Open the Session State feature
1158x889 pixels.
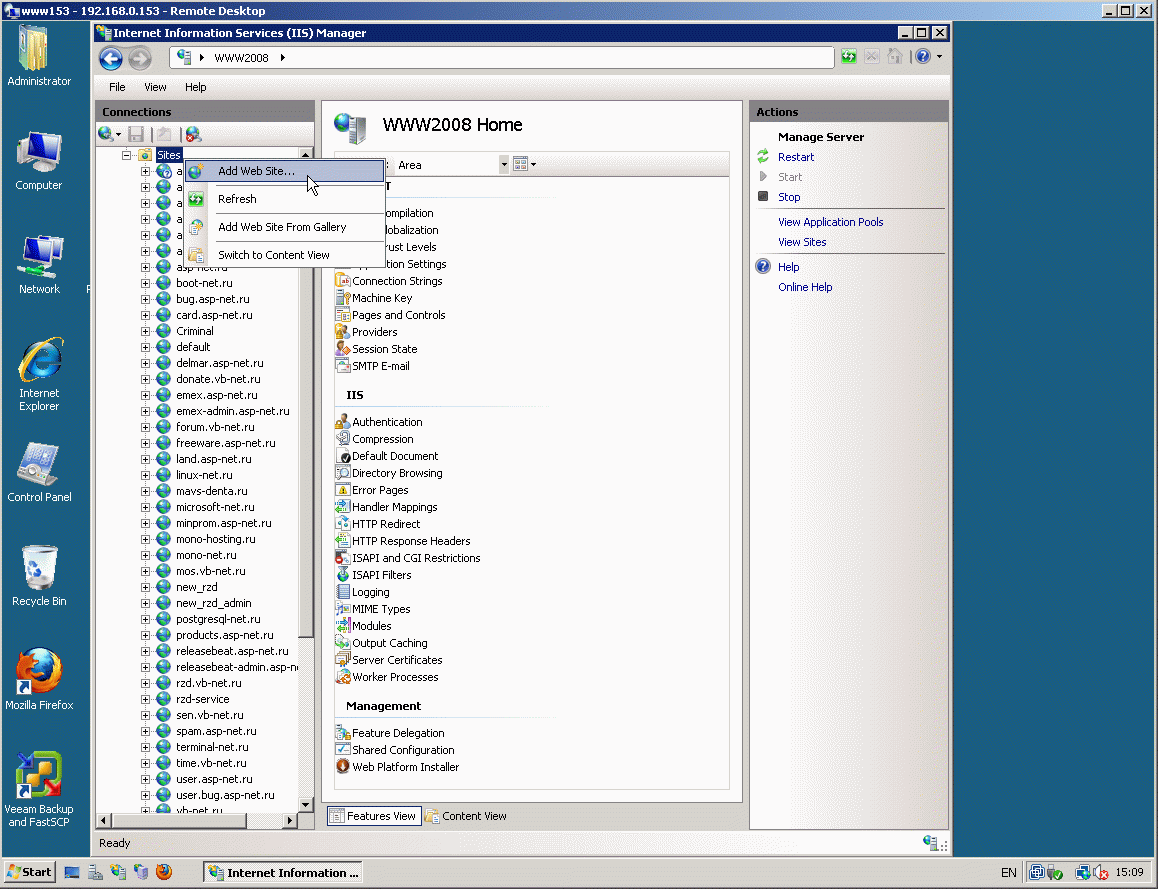(x=376, y=349)
